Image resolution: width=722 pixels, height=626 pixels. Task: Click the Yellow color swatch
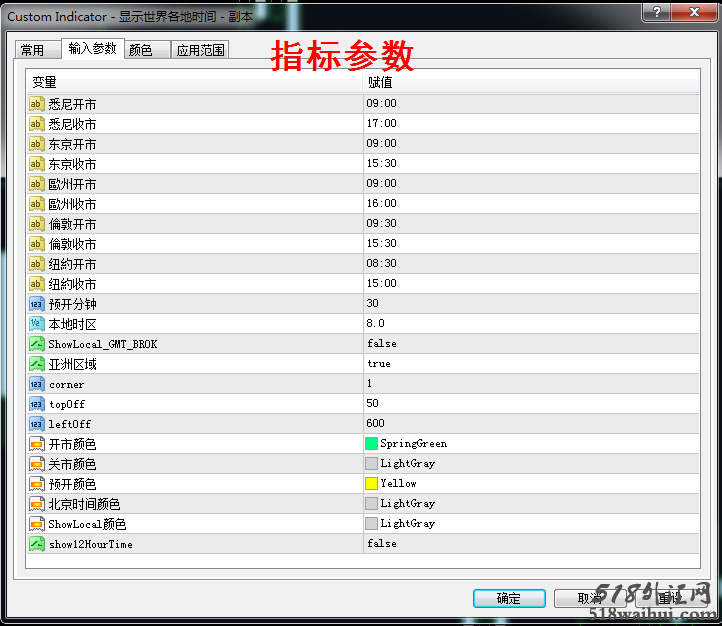click(371, 483)
